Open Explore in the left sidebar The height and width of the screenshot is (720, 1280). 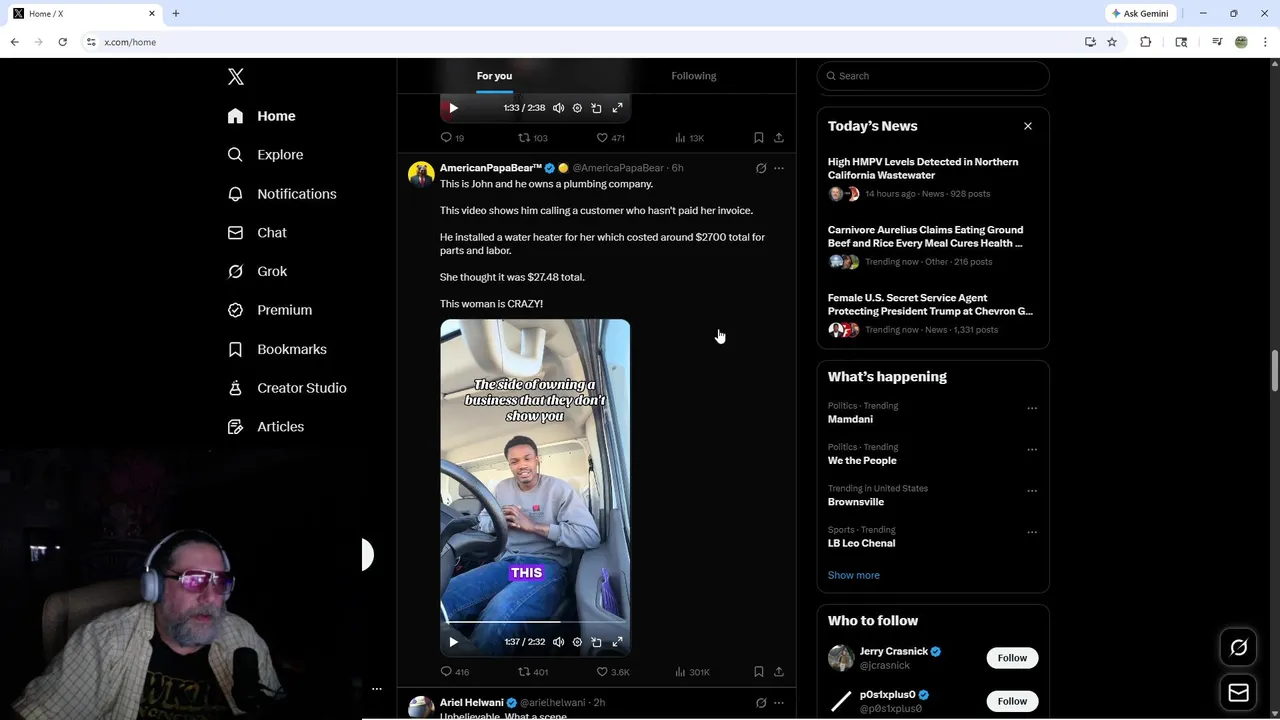coord(265,155)
